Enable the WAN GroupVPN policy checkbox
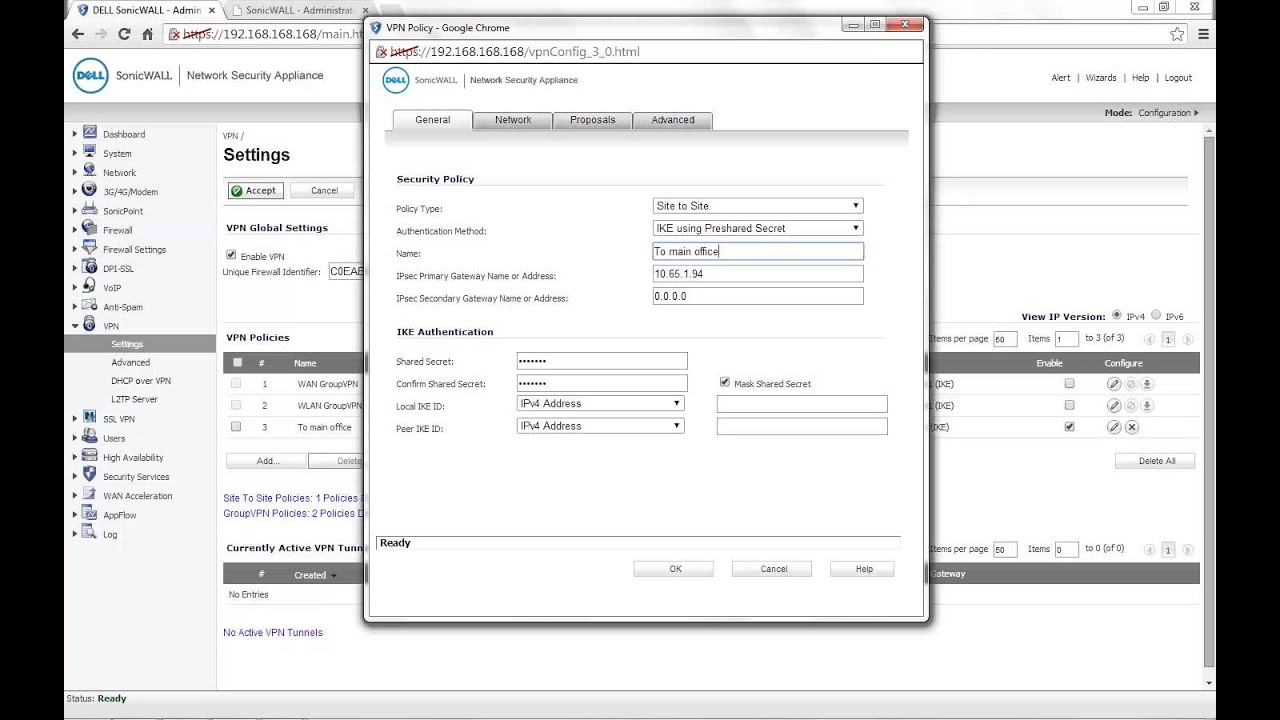Image resolution: width=1280 pixels, height=720 pixels. pyautogui.click(x=1070, y=383)
